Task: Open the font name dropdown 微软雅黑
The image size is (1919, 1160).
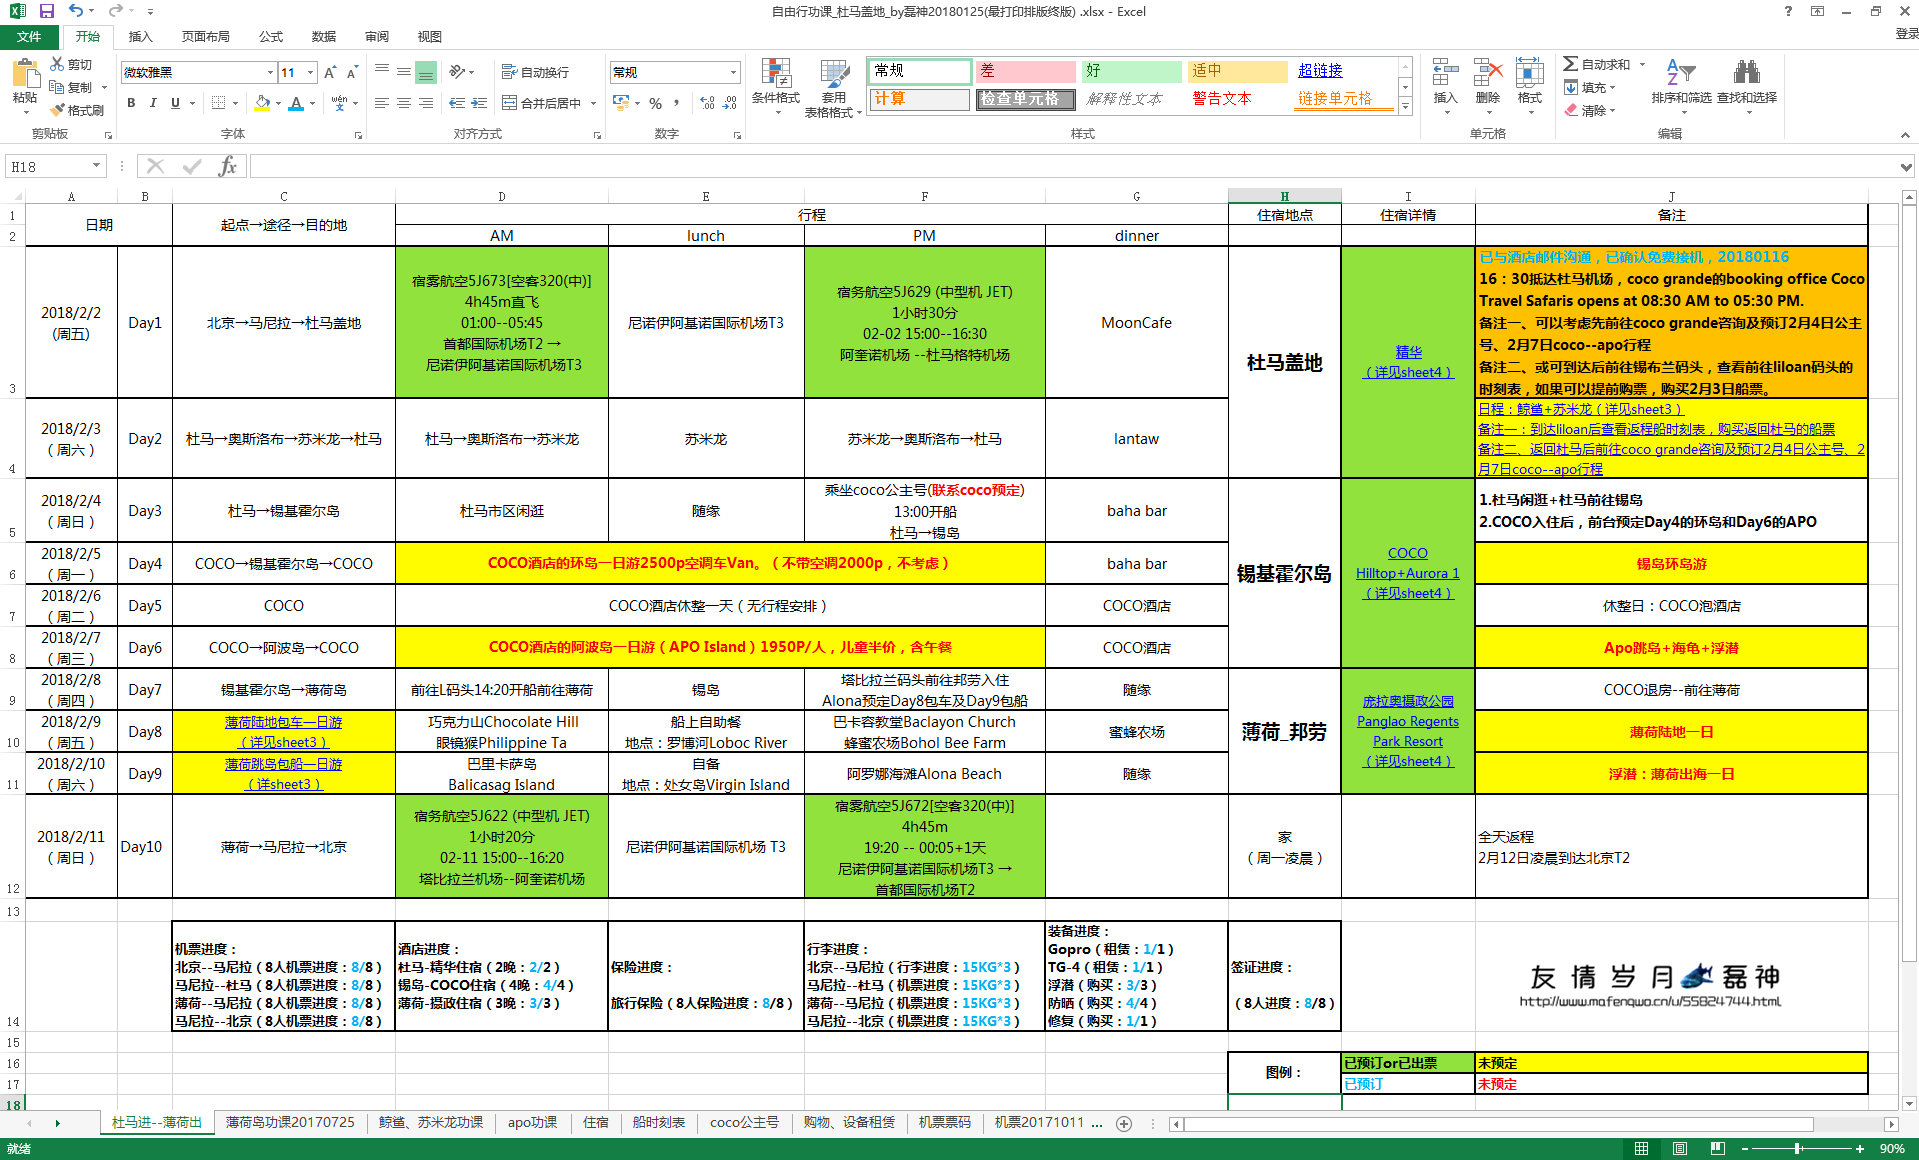Action: 270,72
